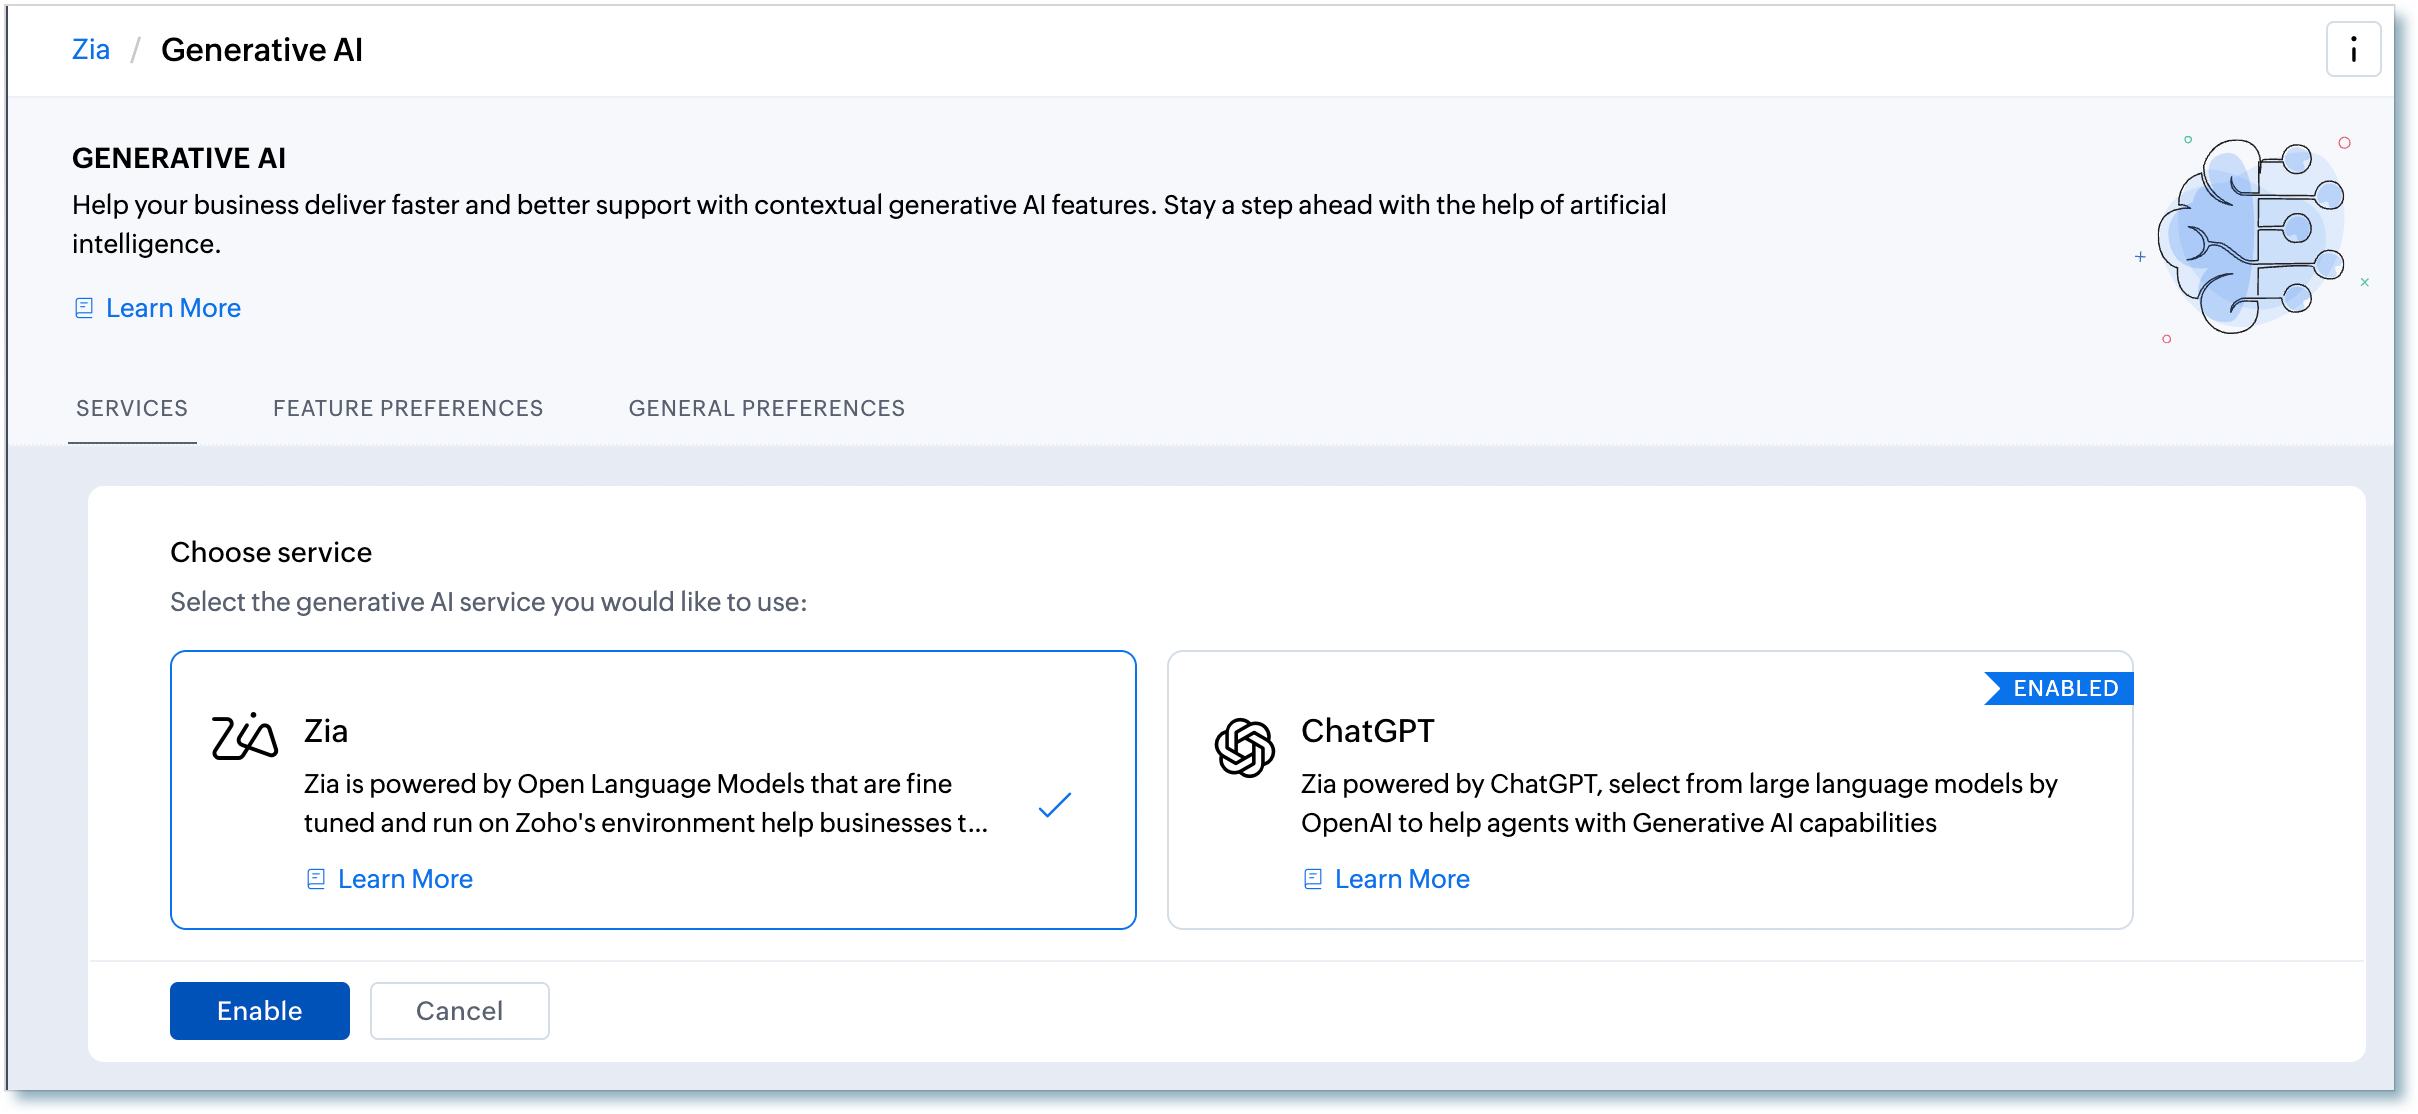Open Learn More under Generative AI description

coord(173,308)
